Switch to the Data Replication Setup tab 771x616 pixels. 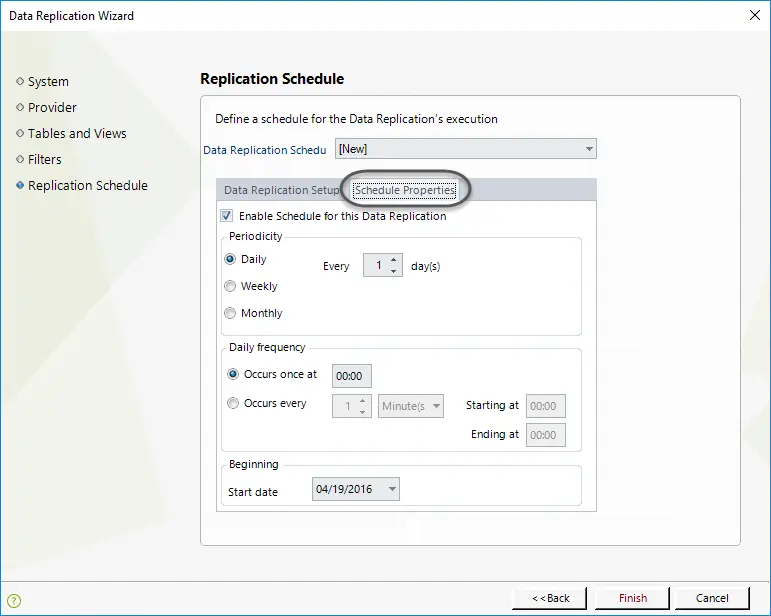[281, 190]
